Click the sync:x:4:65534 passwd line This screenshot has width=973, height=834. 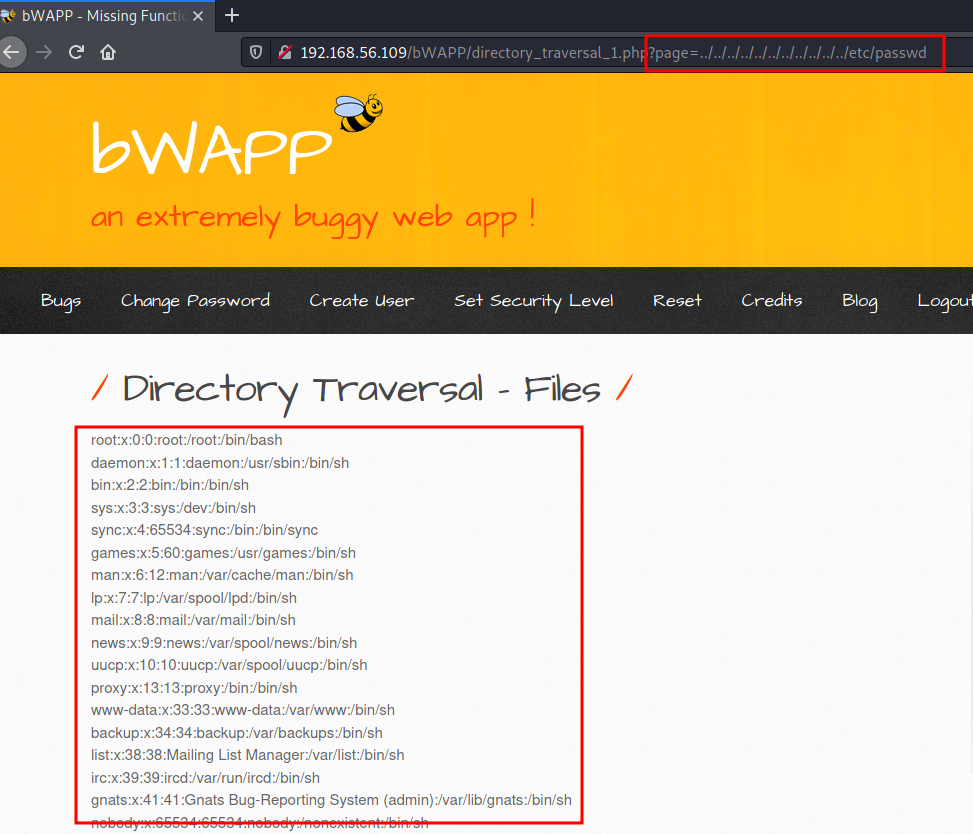coord(204,531)
